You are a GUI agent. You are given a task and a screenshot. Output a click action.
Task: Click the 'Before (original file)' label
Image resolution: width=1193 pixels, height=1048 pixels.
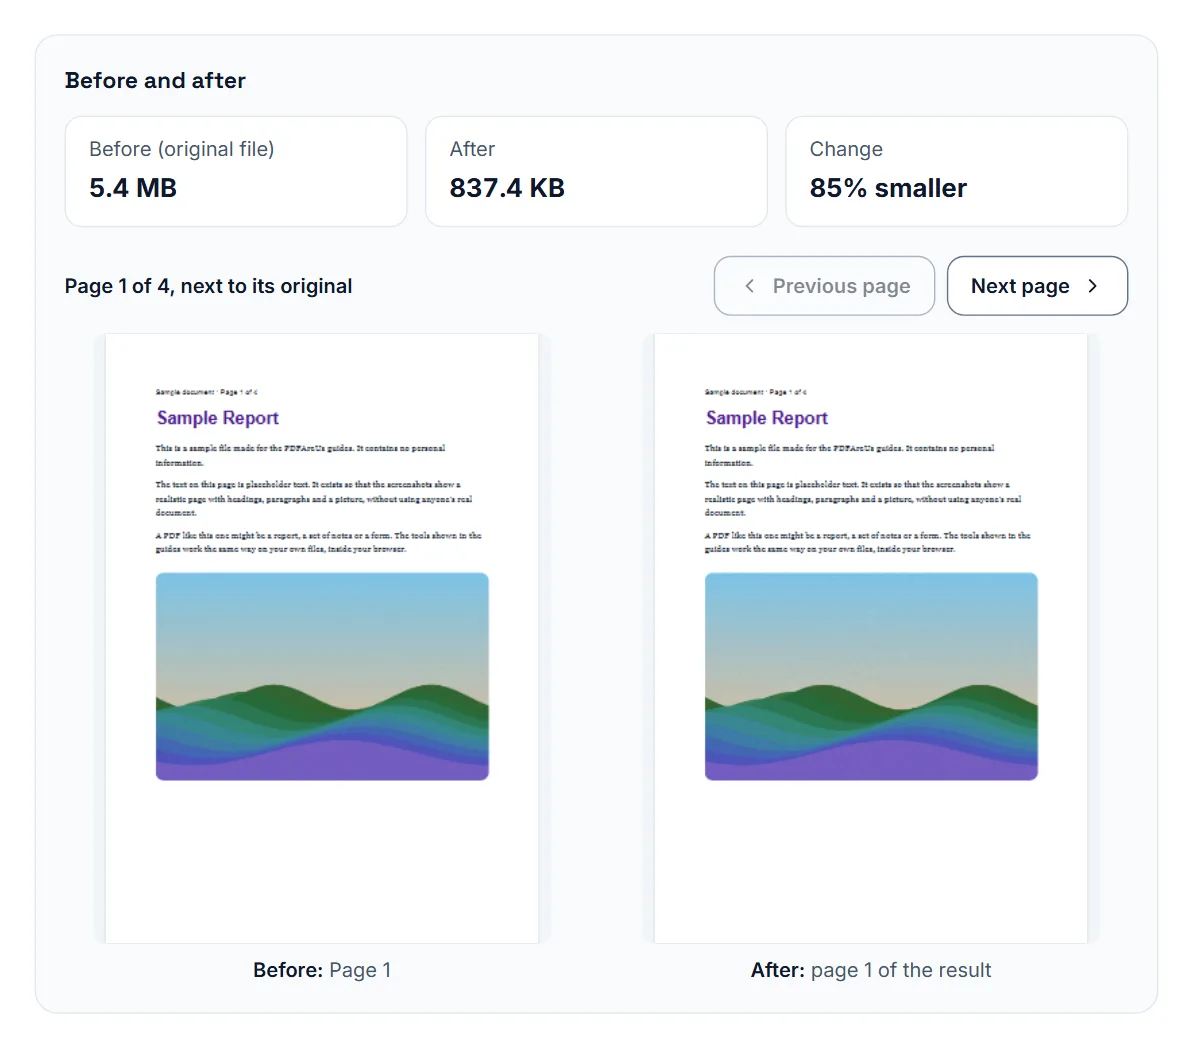(x=182, y=149)
